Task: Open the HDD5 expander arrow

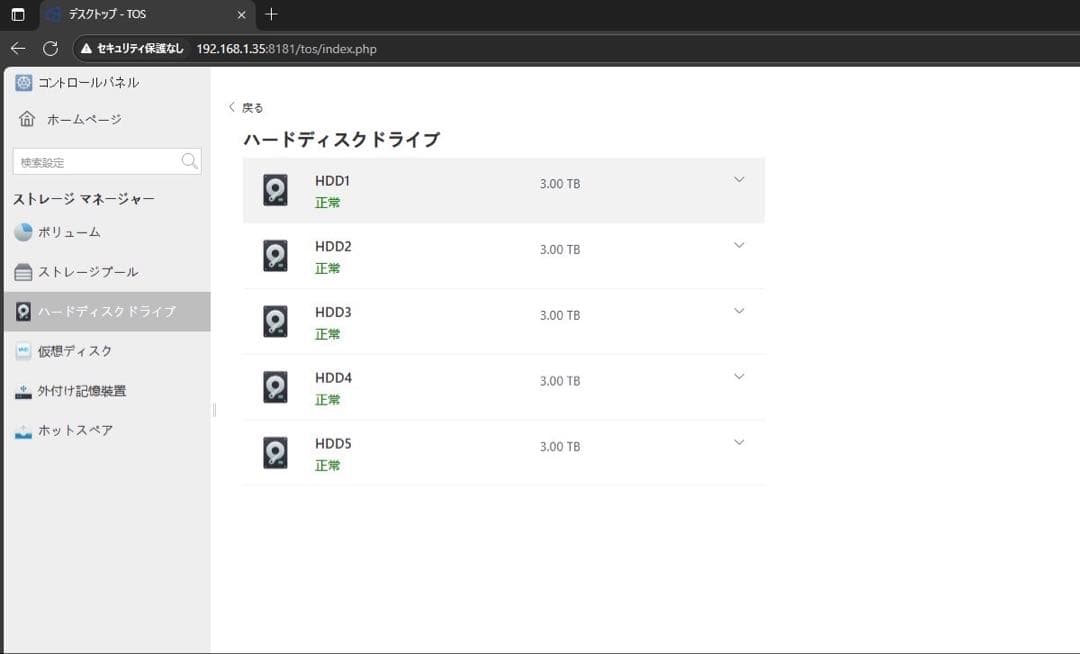Action: [x=738, y=441]
